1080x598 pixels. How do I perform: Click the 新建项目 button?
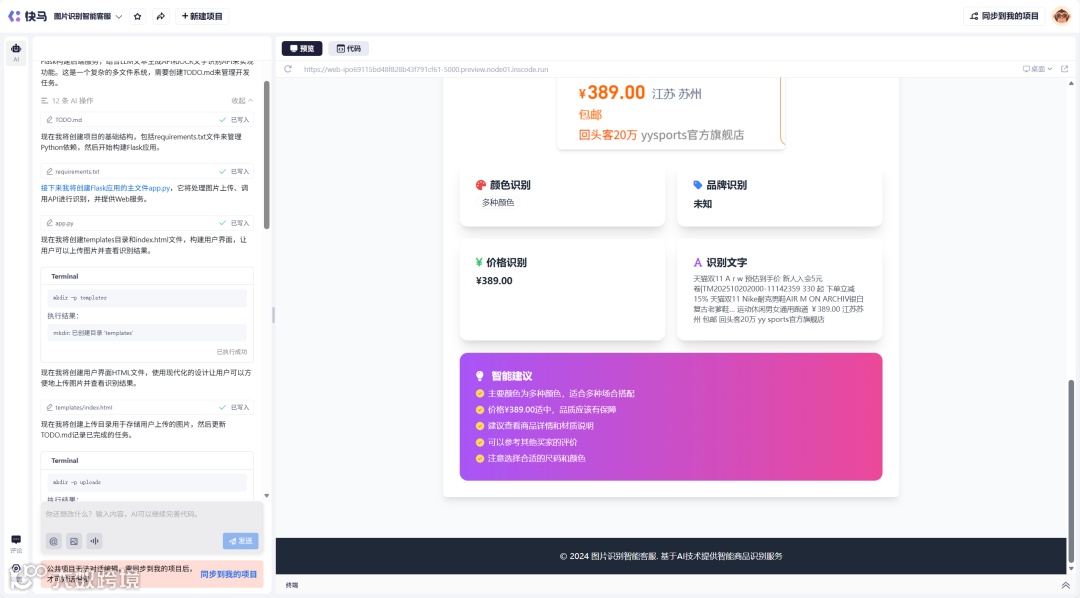coord(202,17)
